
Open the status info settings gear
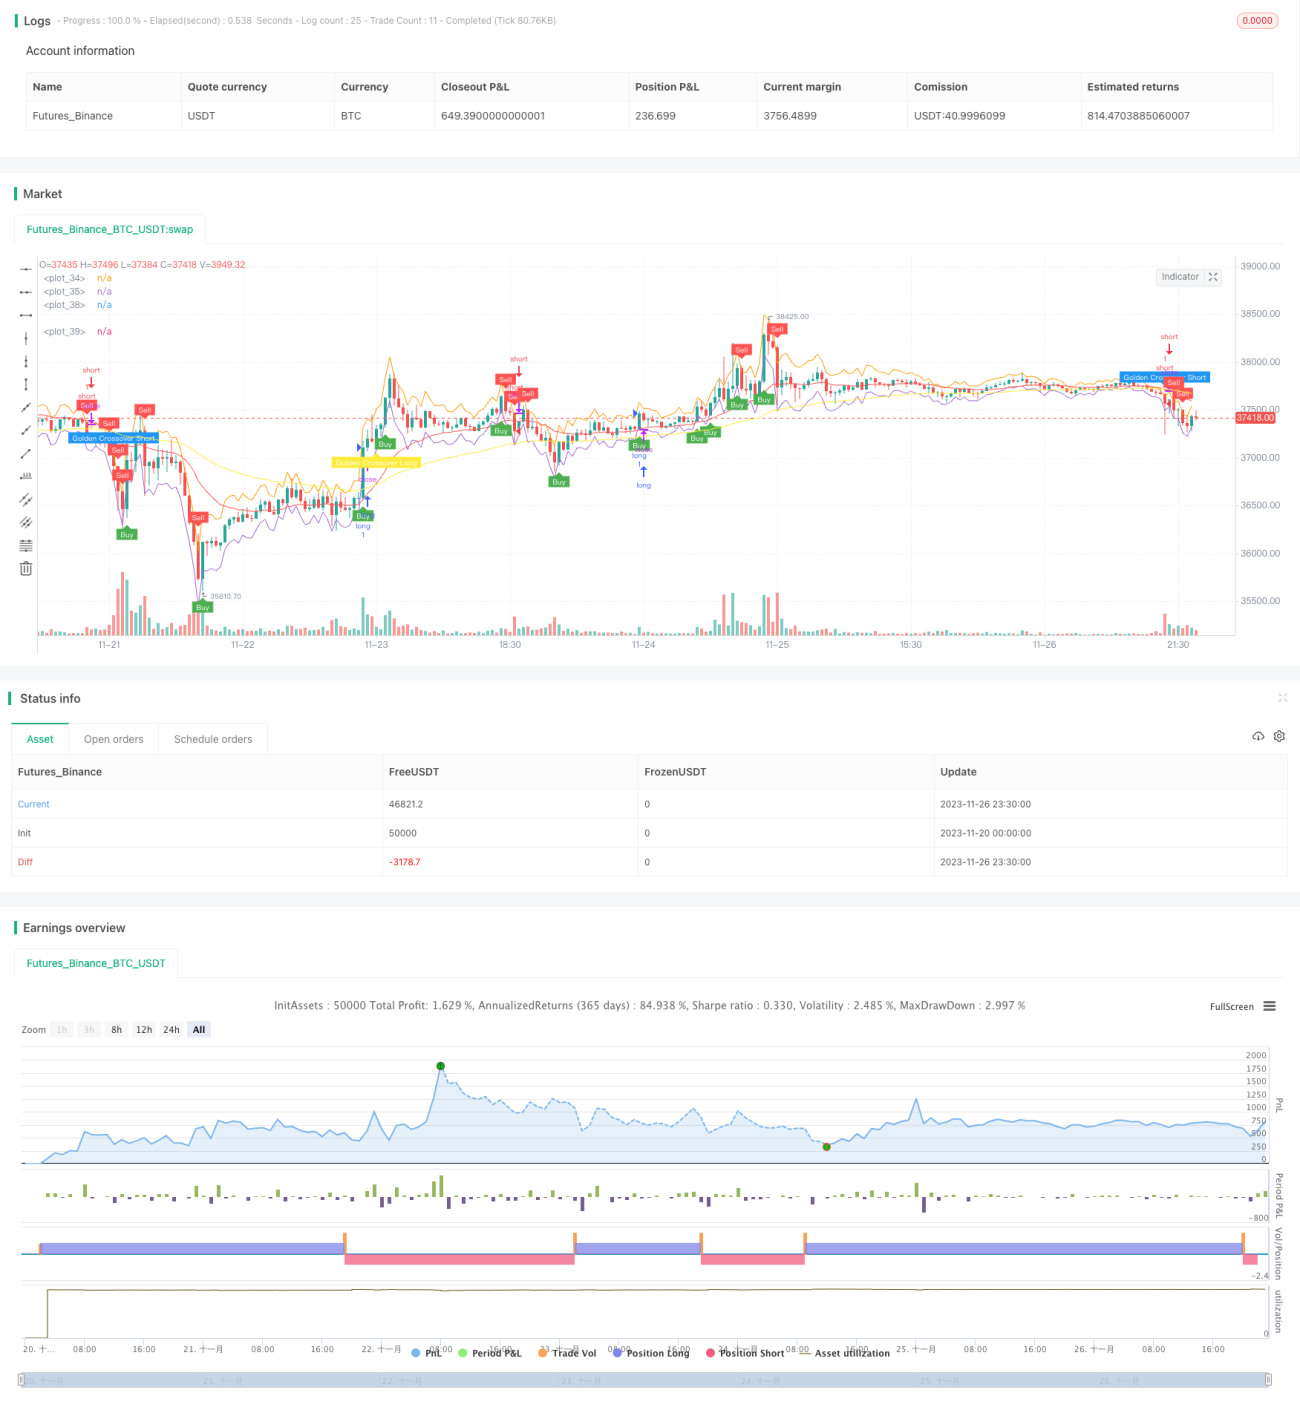(1279, 736)
